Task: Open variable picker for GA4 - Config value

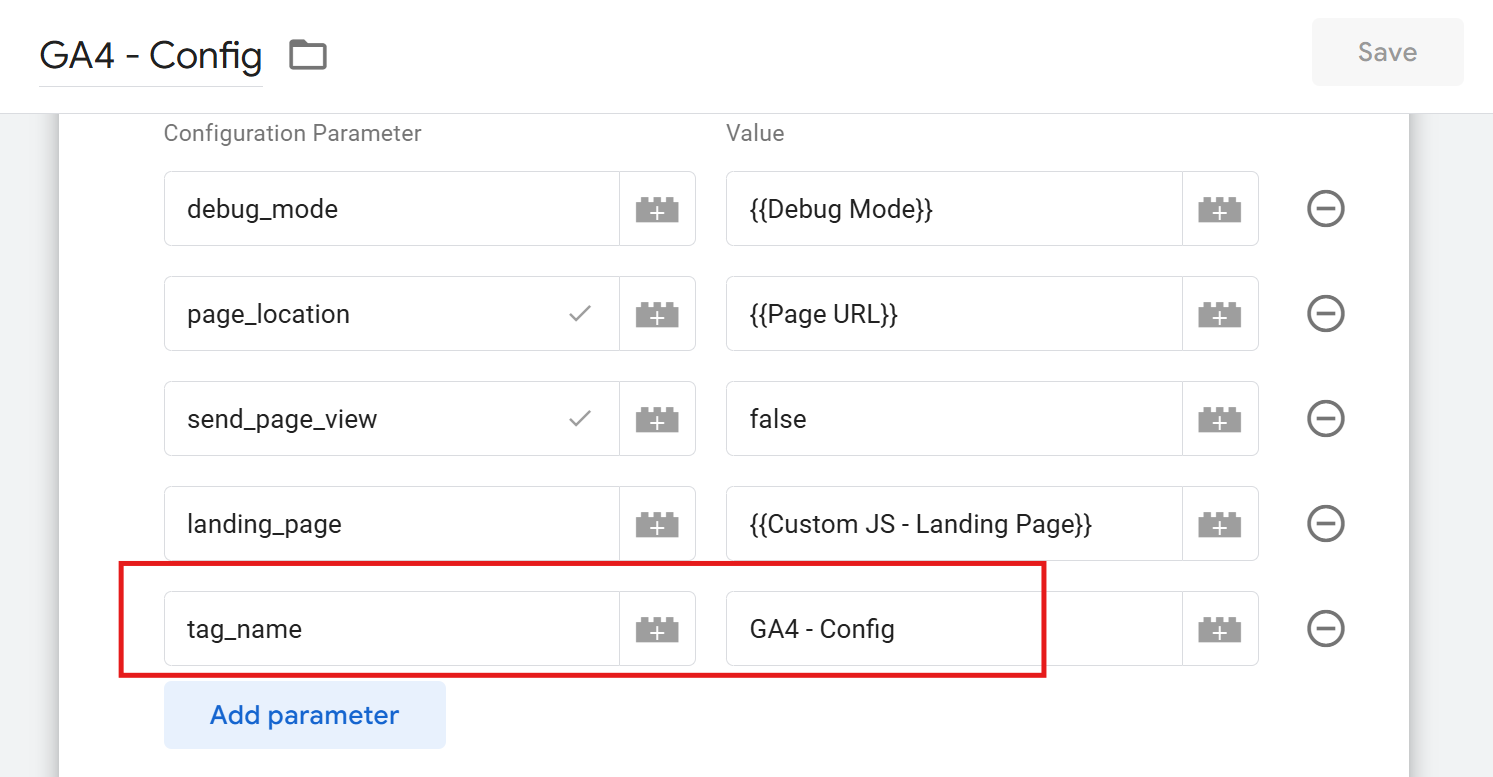Action: (x=1220, y=629)
